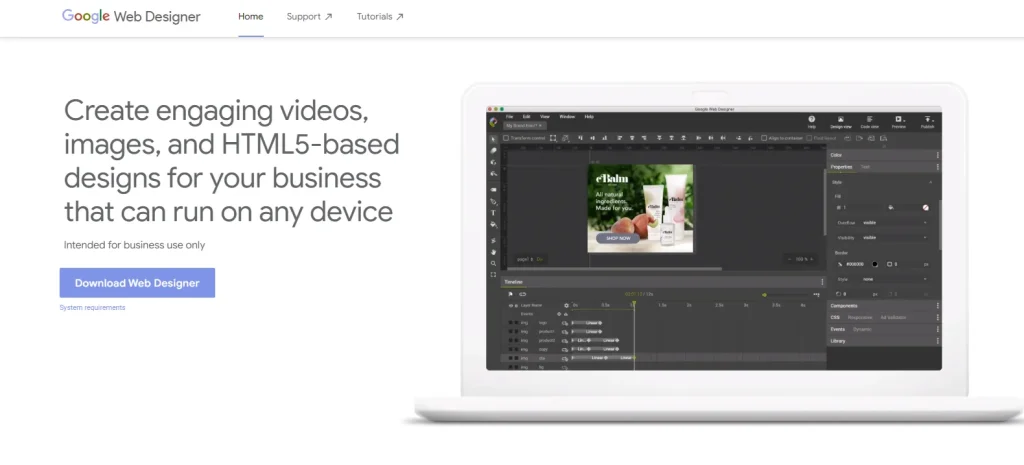Click the black border color swatch
The image size is (1024, 465).
[x=874, y=264]
